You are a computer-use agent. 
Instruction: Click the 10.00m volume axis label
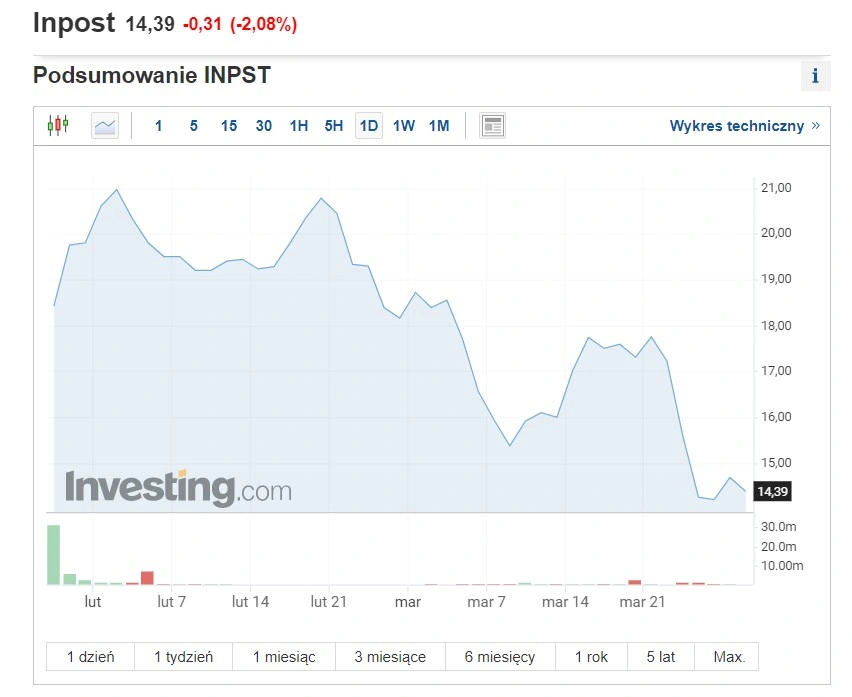(x=782, y=566)
